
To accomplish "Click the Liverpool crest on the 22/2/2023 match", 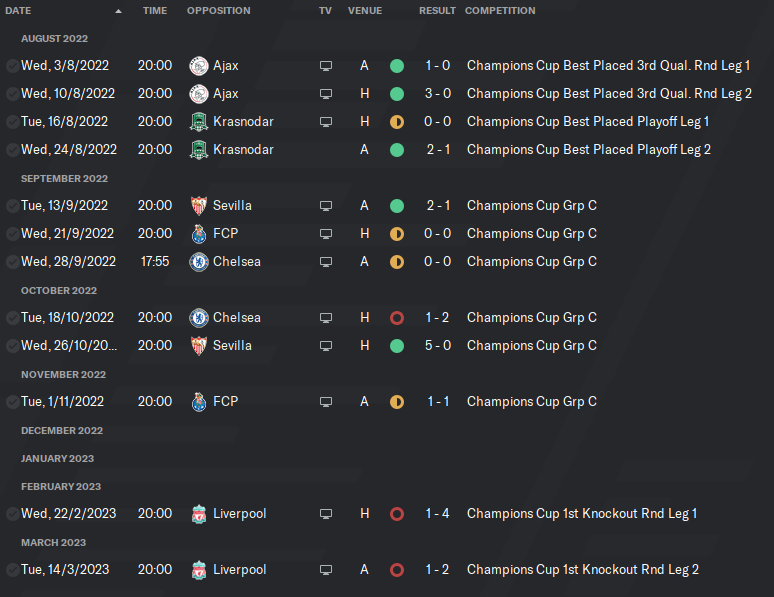I will click(198, 514).
